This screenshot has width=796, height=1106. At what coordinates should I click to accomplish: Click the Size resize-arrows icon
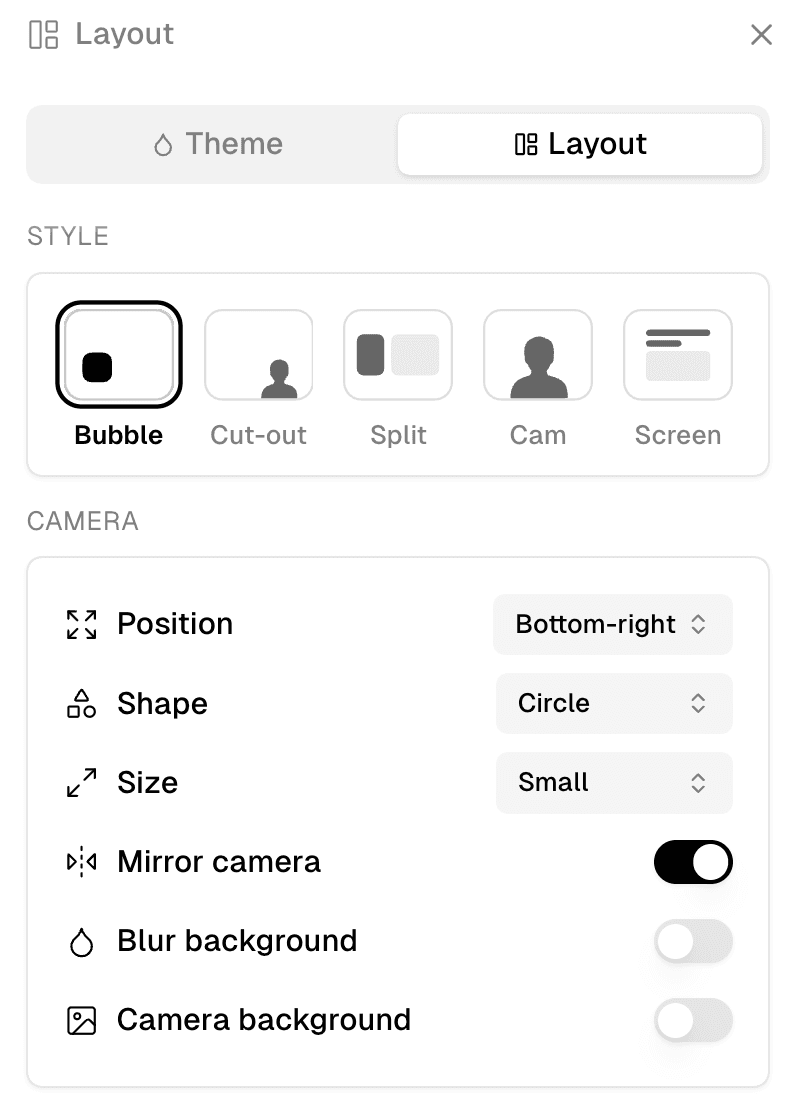pyautogui.click(x=81, y=782)
